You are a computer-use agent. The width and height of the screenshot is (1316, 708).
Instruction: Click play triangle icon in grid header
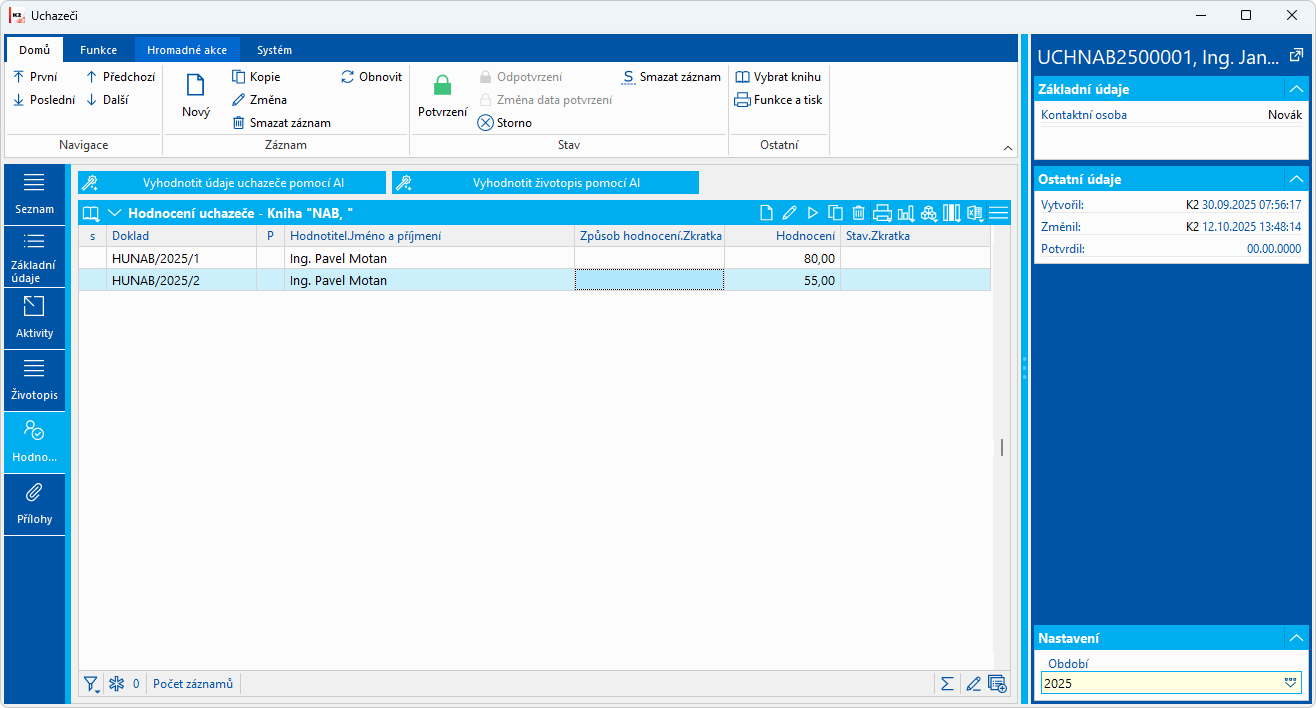pyautogui.click(x=813, y=213)
